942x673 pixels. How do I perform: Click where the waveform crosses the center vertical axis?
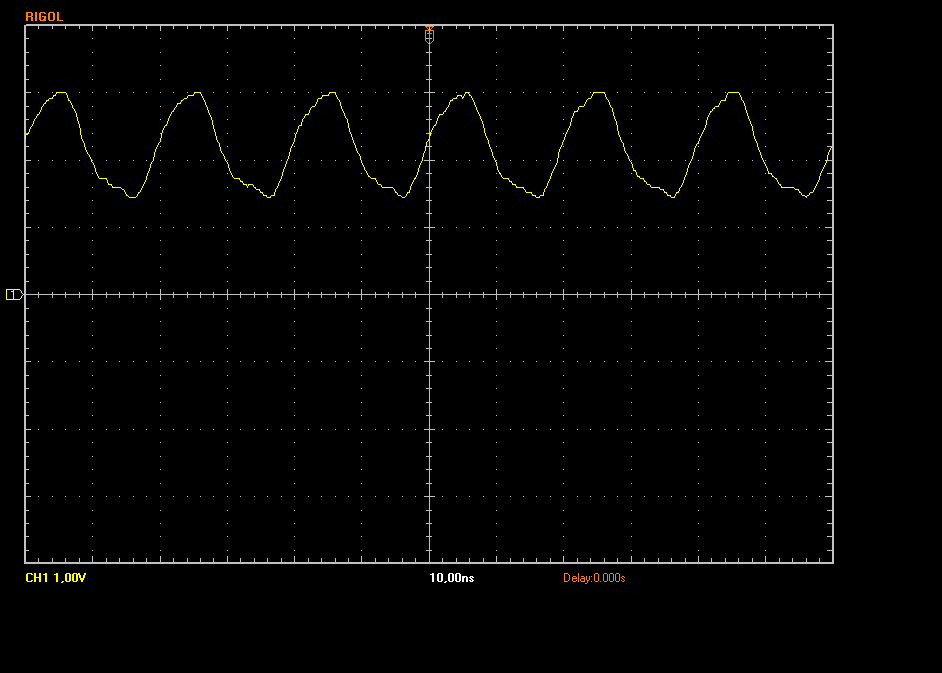[429, 135]
